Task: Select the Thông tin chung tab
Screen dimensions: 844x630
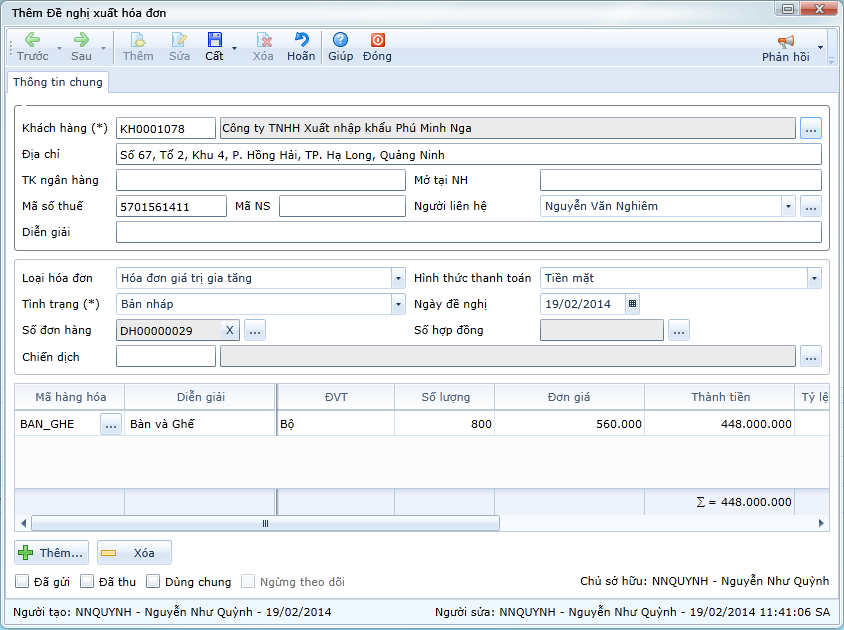Action: 58,82
